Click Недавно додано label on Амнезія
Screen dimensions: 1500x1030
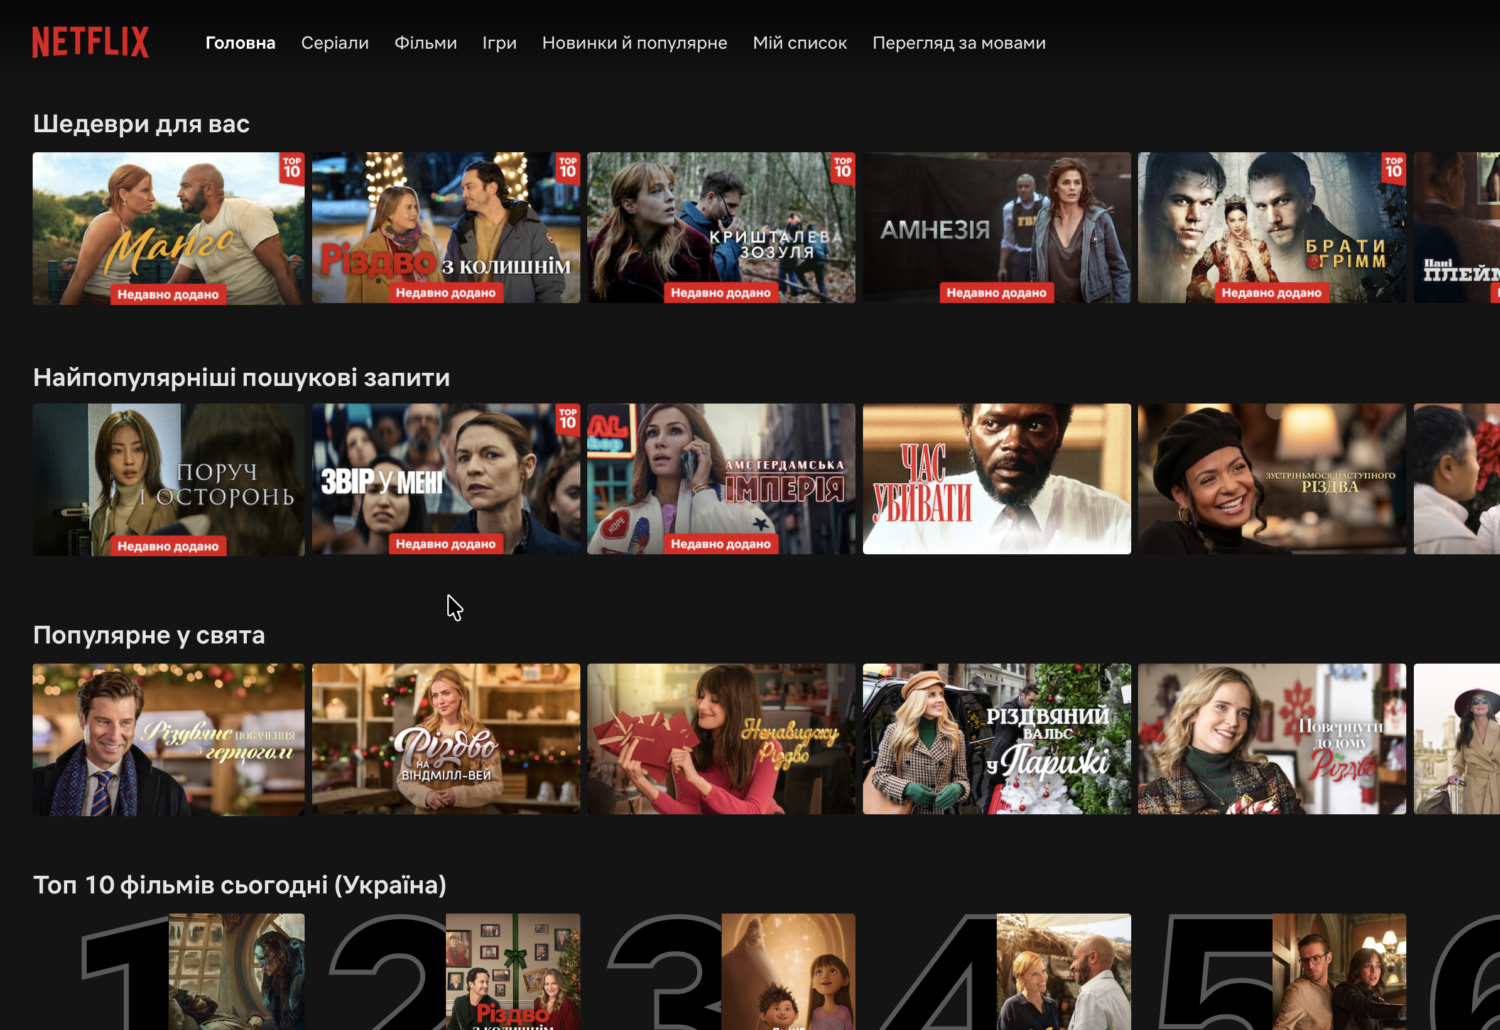point(997,293)
